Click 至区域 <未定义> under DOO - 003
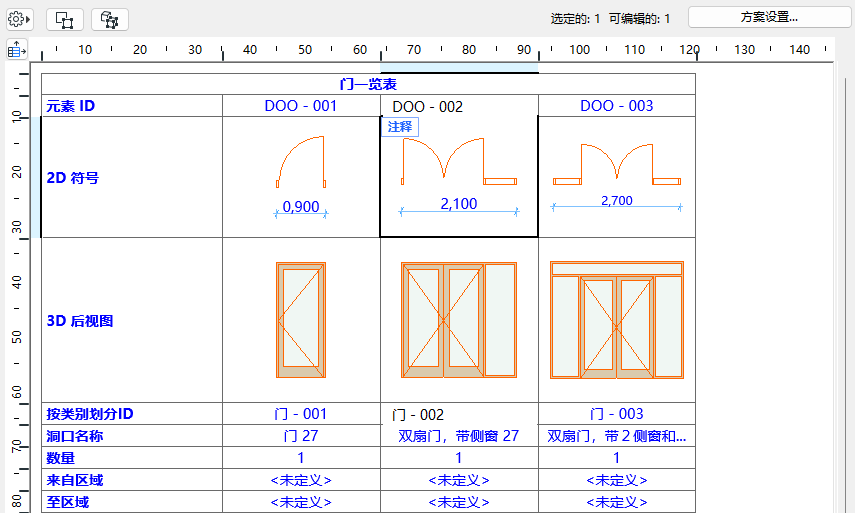 [x=617, y=502]
